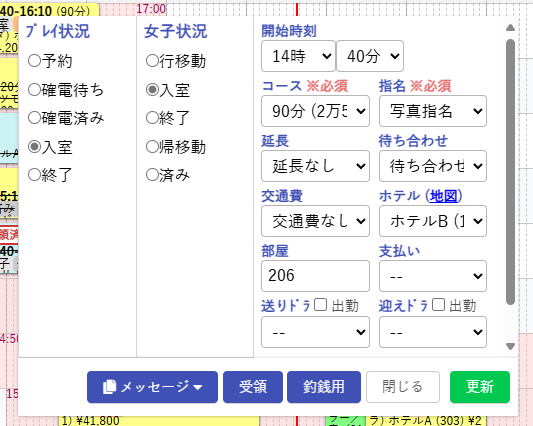Click the 地図 link next to ホテル

[x=444, y=196]
